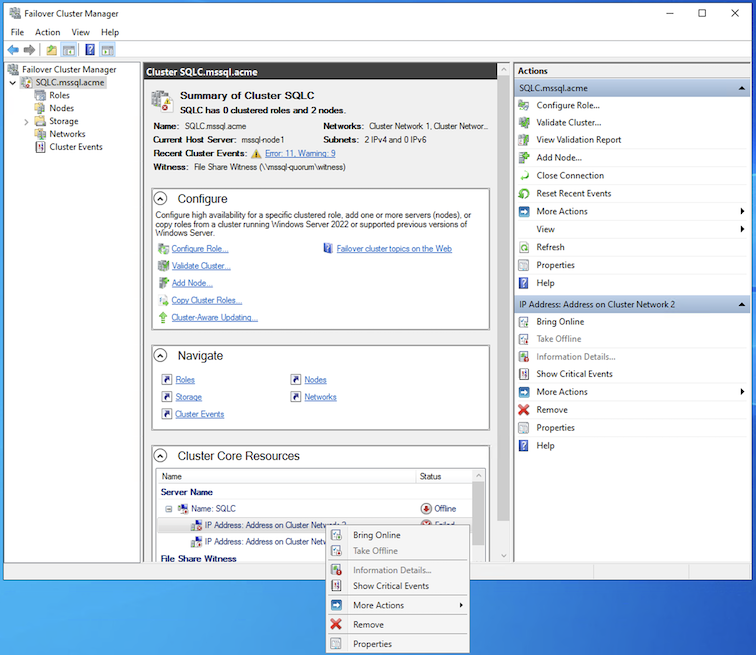Open IP Address Properties in lower Actions group
The width and height of the screenshot is (756, 655).
click(x=555, y=428)
